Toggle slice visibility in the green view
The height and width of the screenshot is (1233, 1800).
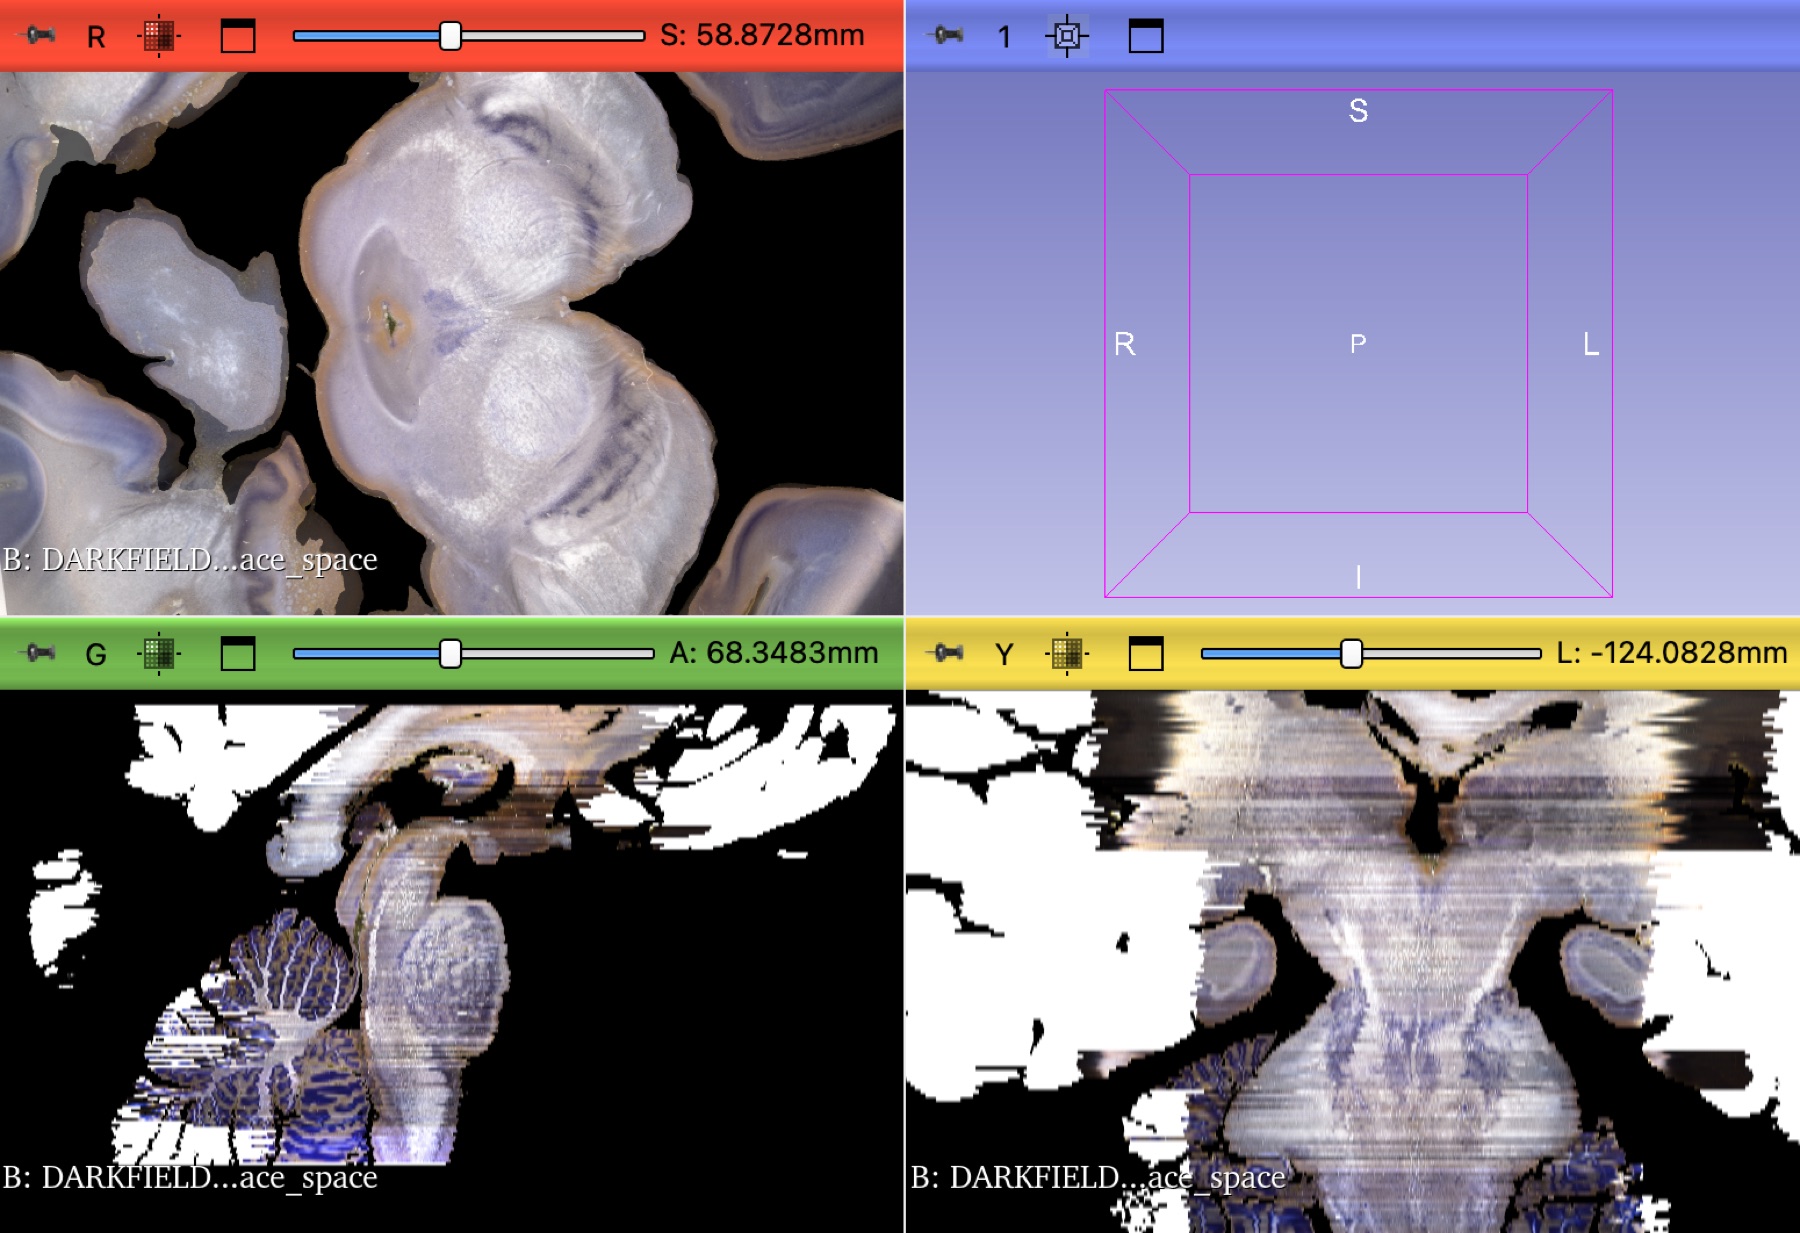click(x=158, y=654)
